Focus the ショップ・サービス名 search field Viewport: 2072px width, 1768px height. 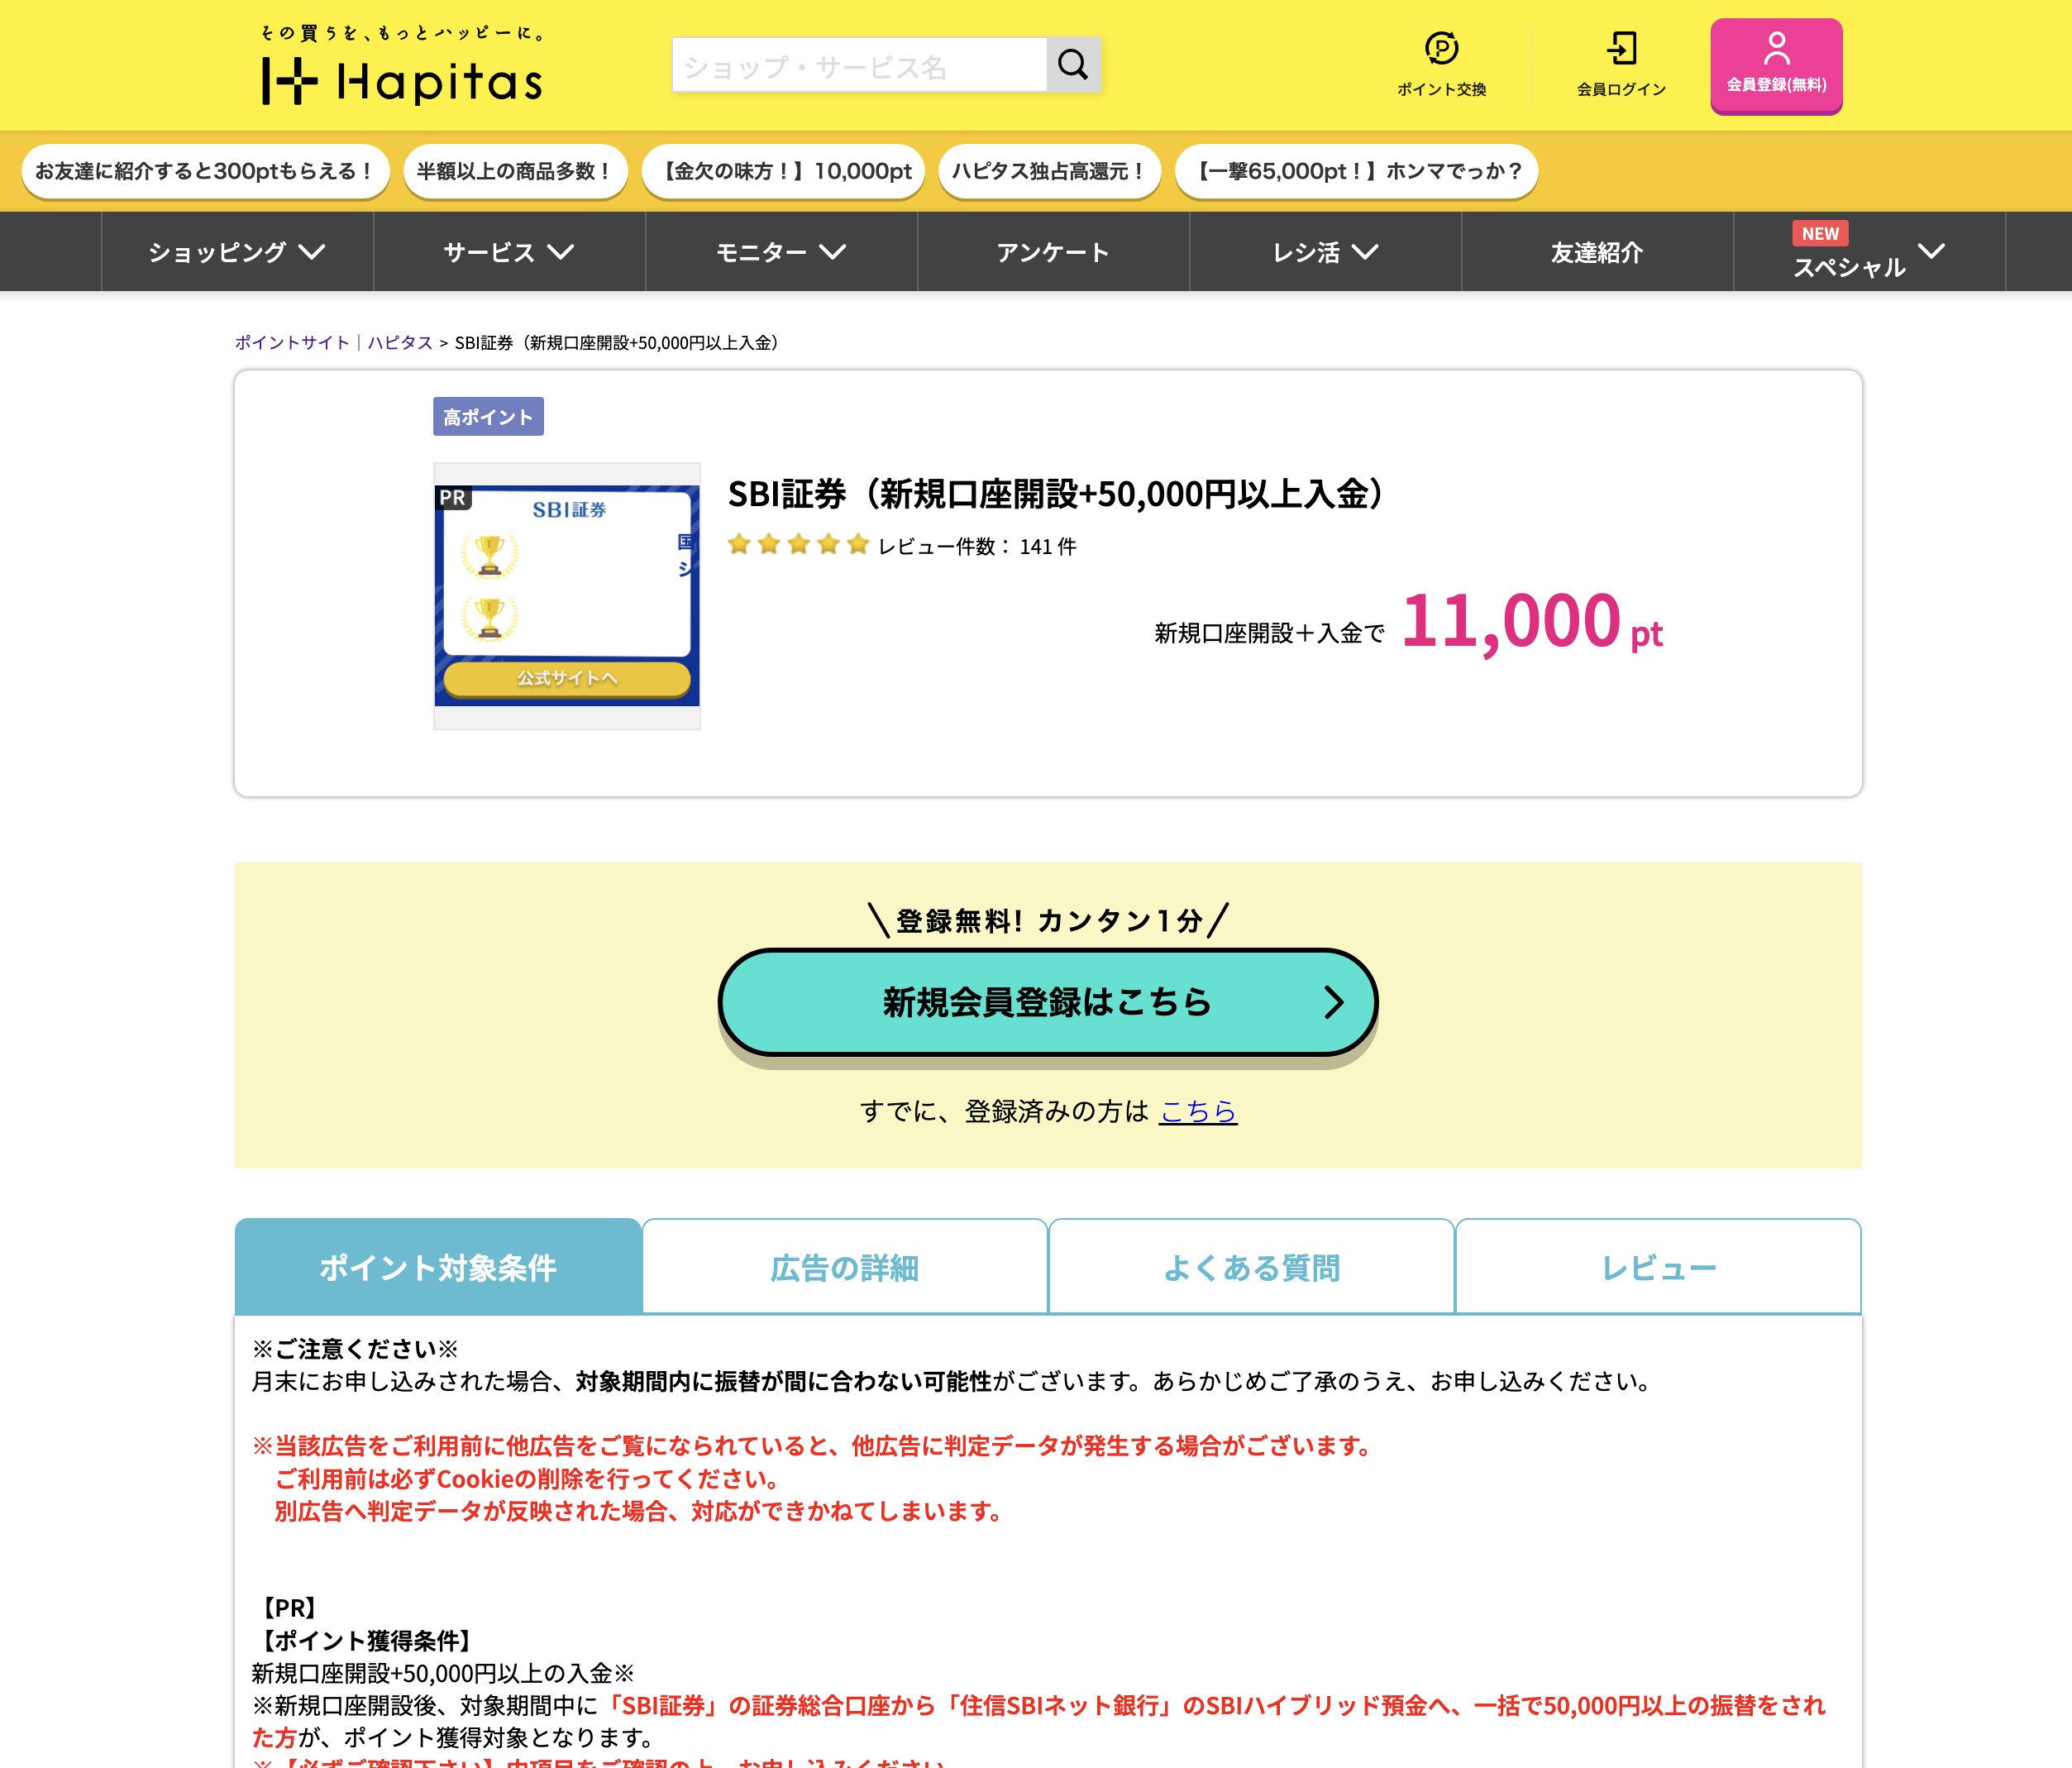tap(859, 65)
